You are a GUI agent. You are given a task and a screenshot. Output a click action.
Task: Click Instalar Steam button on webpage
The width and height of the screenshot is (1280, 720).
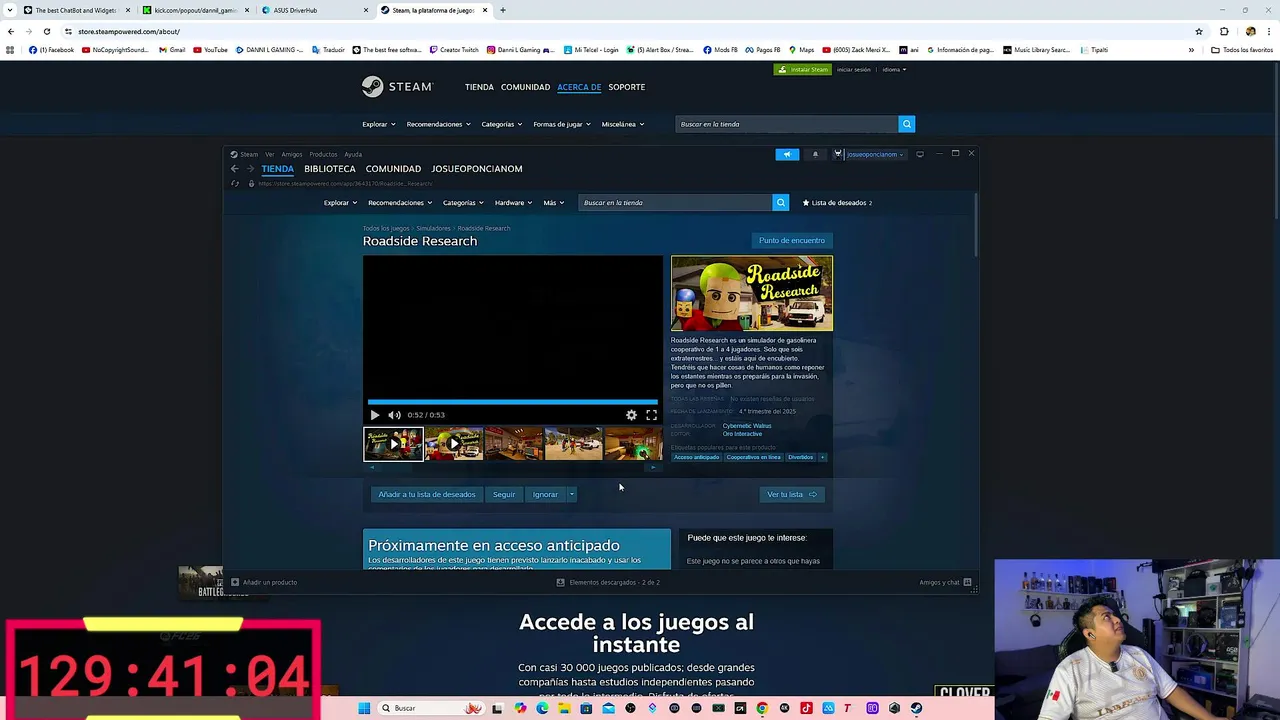click(803, 70)
